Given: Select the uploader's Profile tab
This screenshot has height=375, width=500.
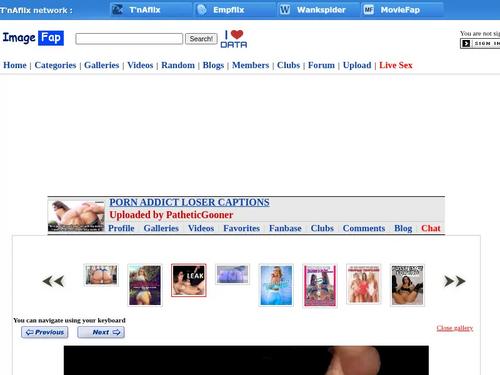Looking at the screenshot, I should click(121, 228).
